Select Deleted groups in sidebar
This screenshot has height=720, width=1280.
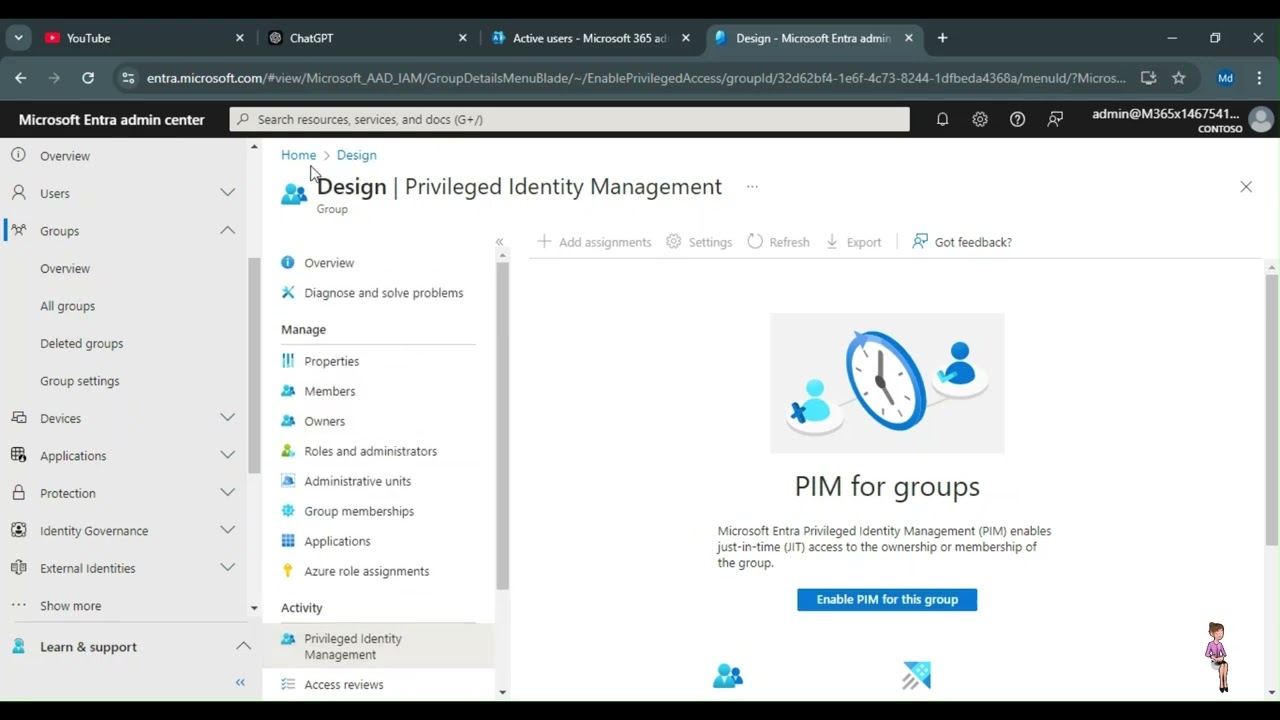click(x=82, y=343)
